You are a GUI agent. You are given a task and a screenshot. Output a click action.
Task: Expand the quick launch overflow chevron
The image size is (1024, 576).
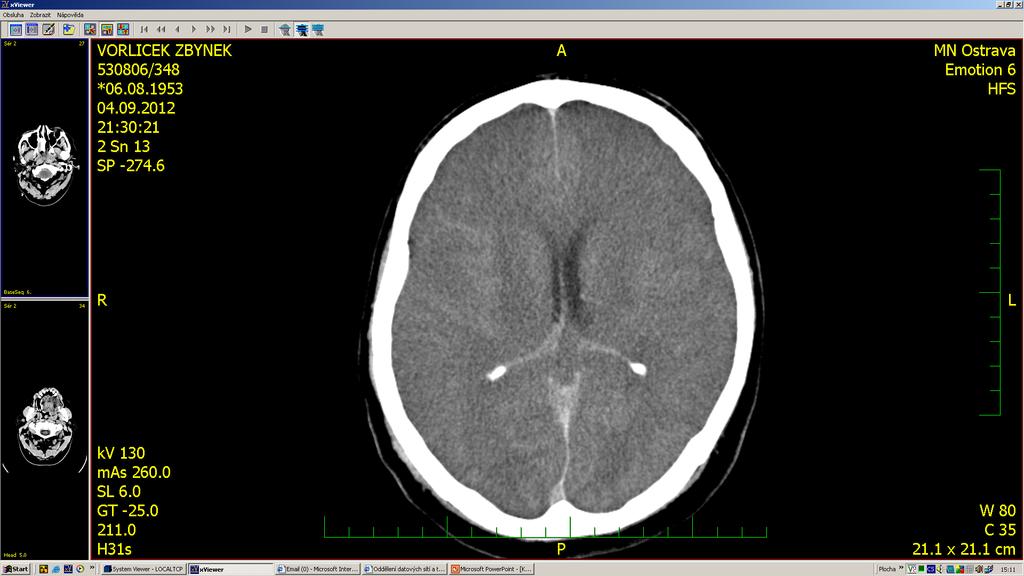pyautogui.click(x=92, y=568)
